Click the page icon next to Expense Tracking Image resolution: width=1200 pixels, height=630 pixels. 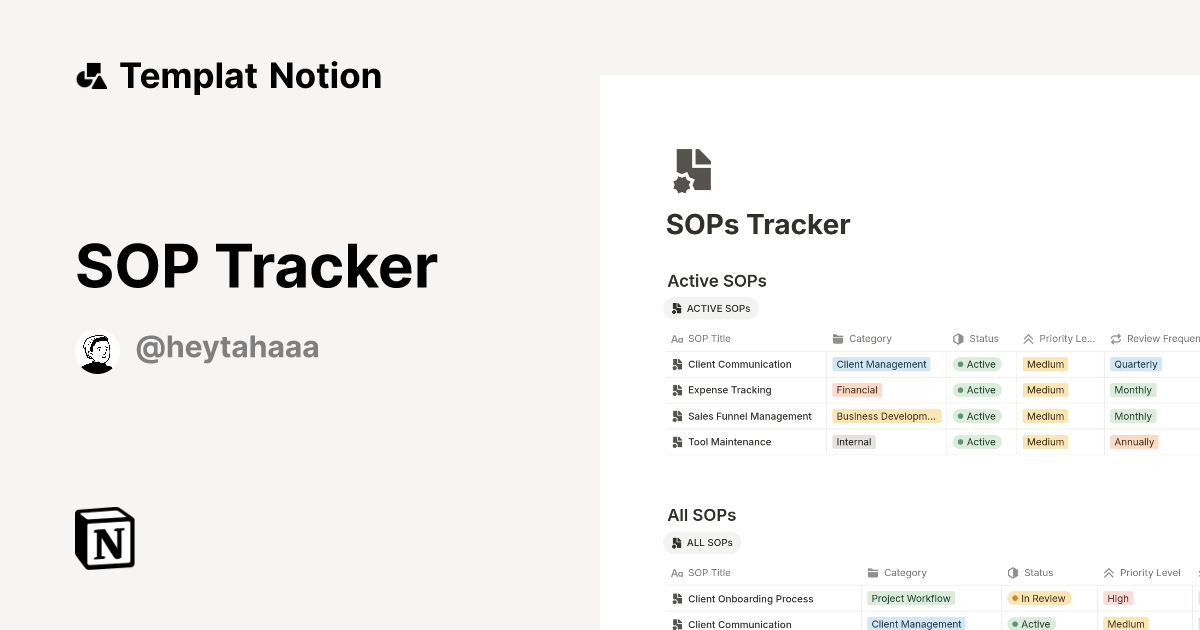[677, 390]
